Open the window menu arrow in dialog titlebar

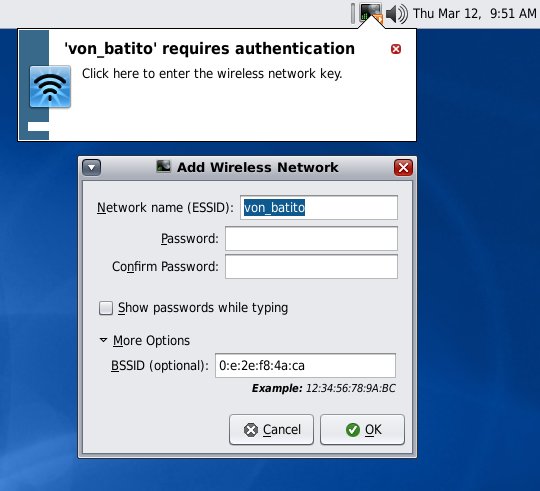pyautogui.click(x=92, y=168)
